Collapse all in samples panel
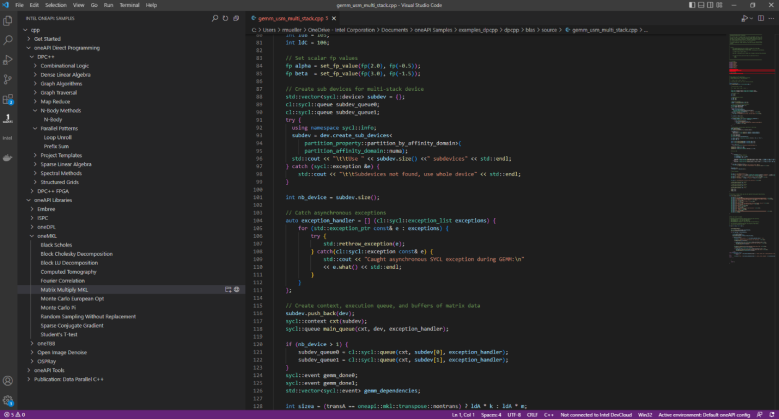This screenshot has height=419, width=779. tap(236, 18)
